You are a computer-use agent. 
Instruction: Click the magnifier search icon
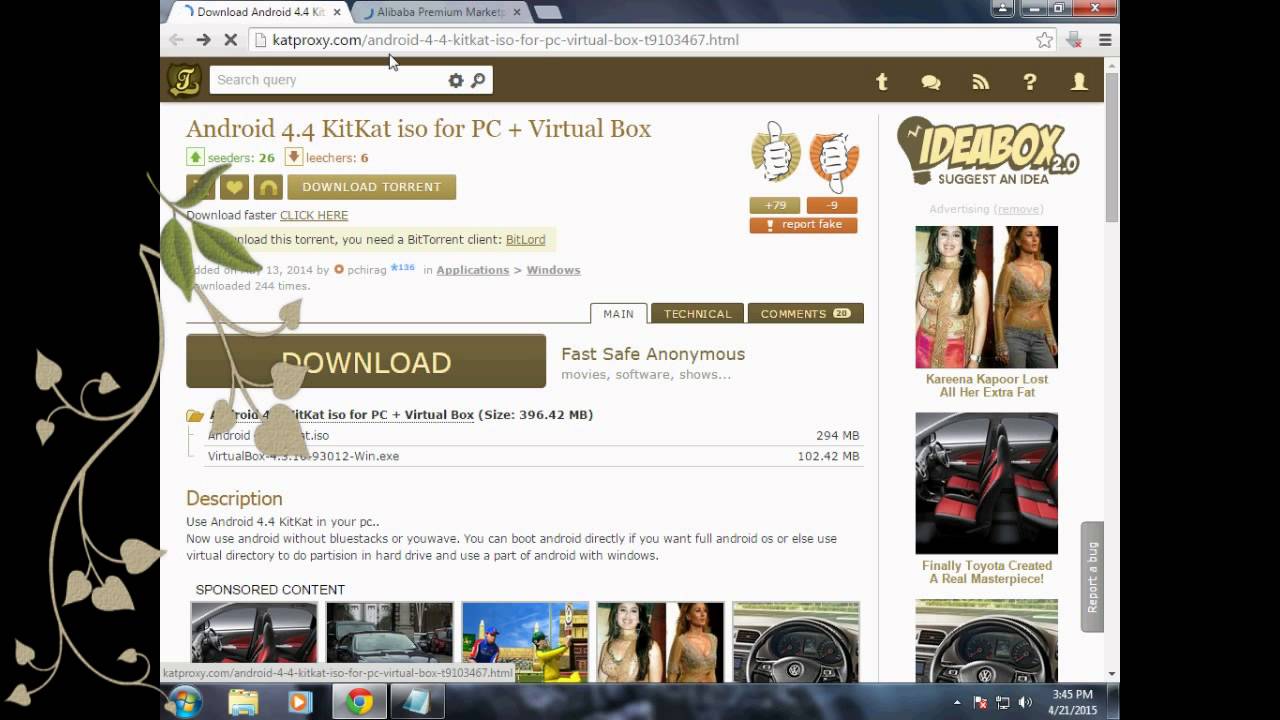(478, 80)
